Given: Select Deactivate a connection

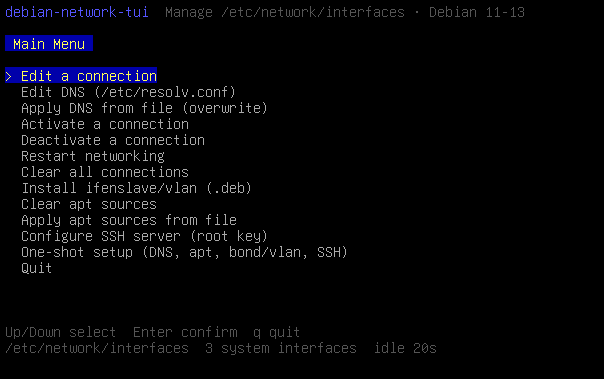Looking at the screenshot, I should pos(113,140).
